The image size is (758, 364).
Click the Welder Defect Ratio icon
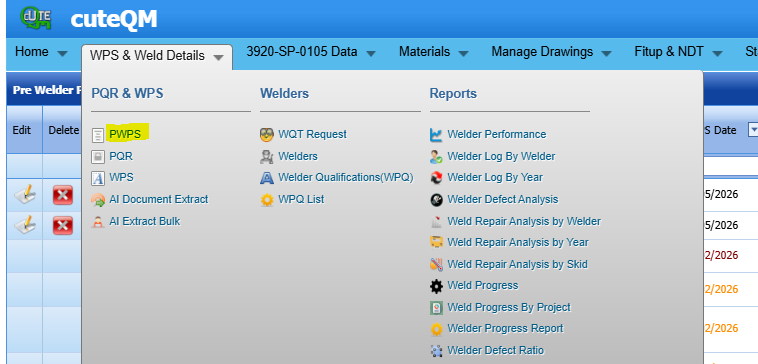pos(436,350)
